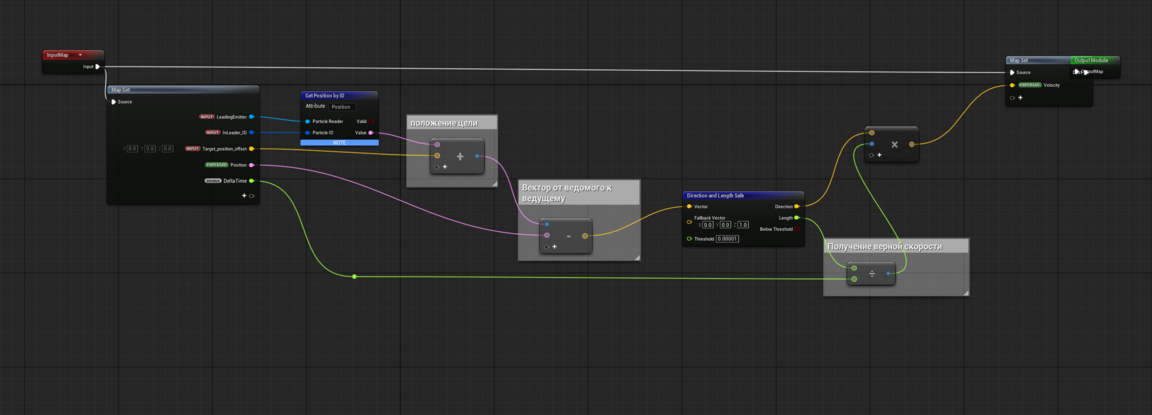
Task: Click the Divide node's division symbol
Action: (872, 273)
